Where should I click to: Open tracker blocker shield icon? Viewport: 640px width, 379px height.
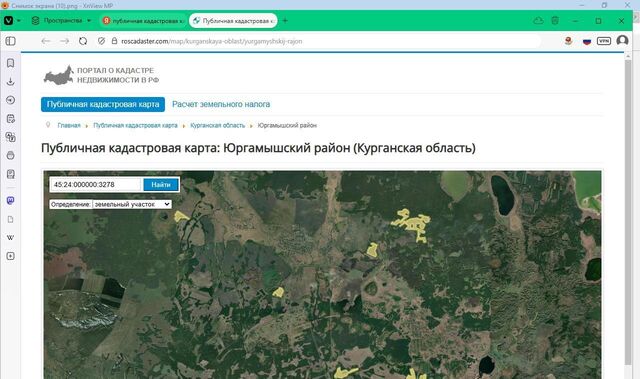pos(102,41)
